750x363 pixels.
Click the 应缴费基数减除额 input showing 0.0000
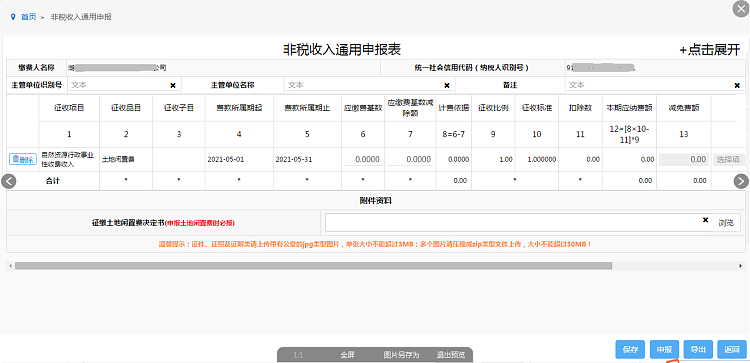tap(410, 159)
